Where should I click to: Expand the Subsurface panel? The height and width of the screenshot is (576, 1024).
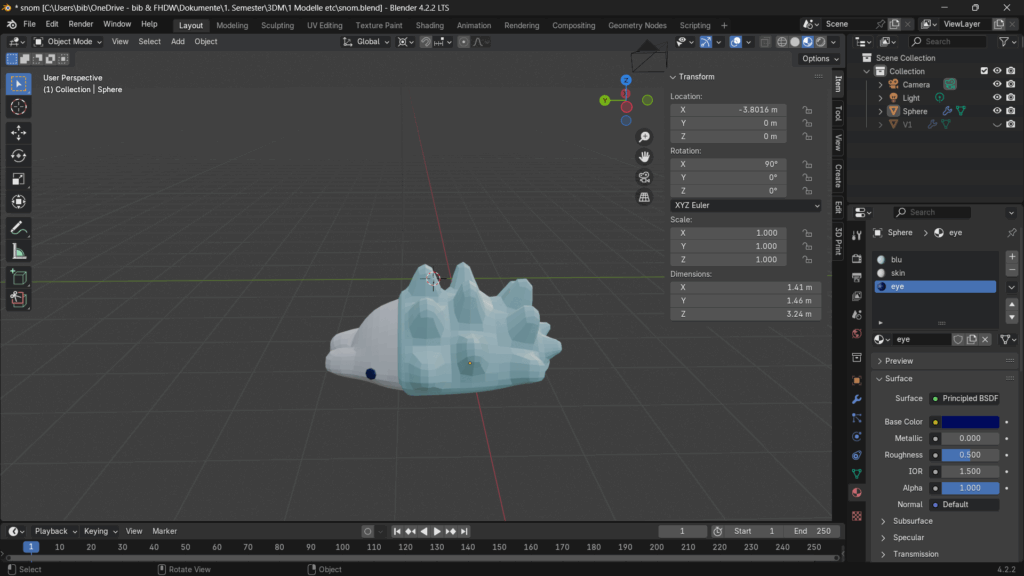pos(912,521)
